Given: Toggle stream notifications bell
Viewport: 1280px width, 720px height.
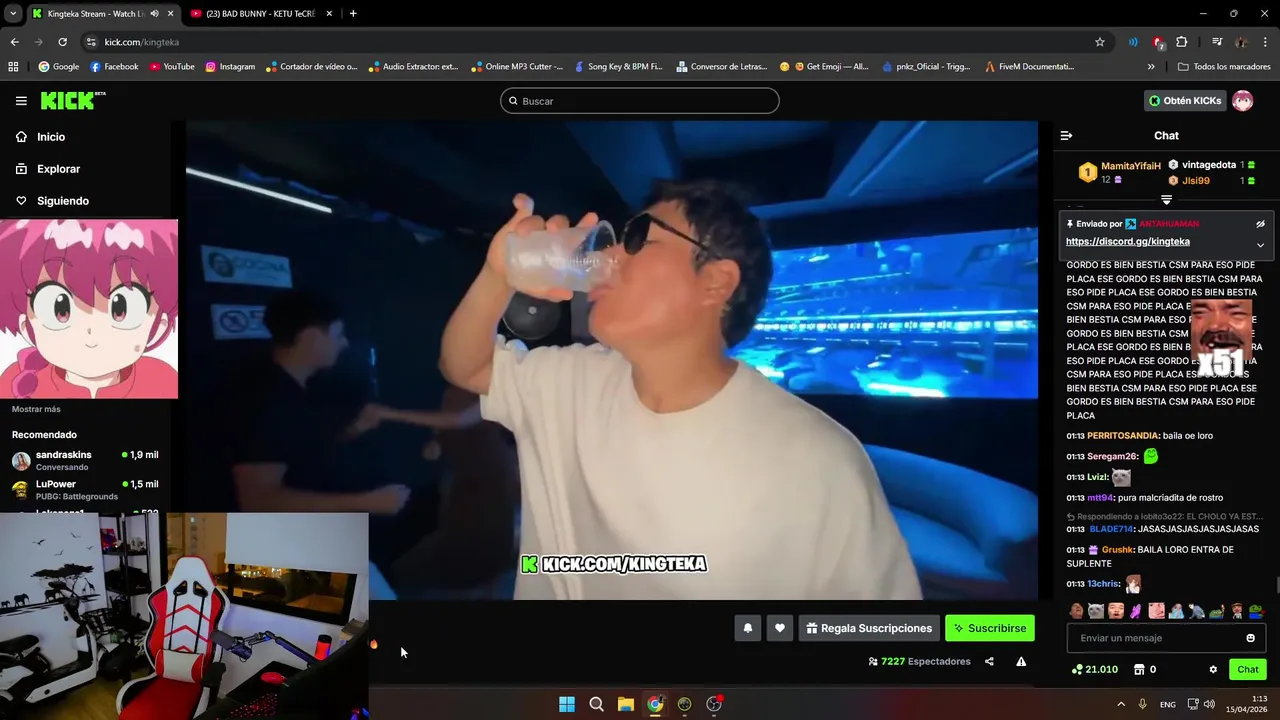Looking at the screenshot, I should click(747, 628).
